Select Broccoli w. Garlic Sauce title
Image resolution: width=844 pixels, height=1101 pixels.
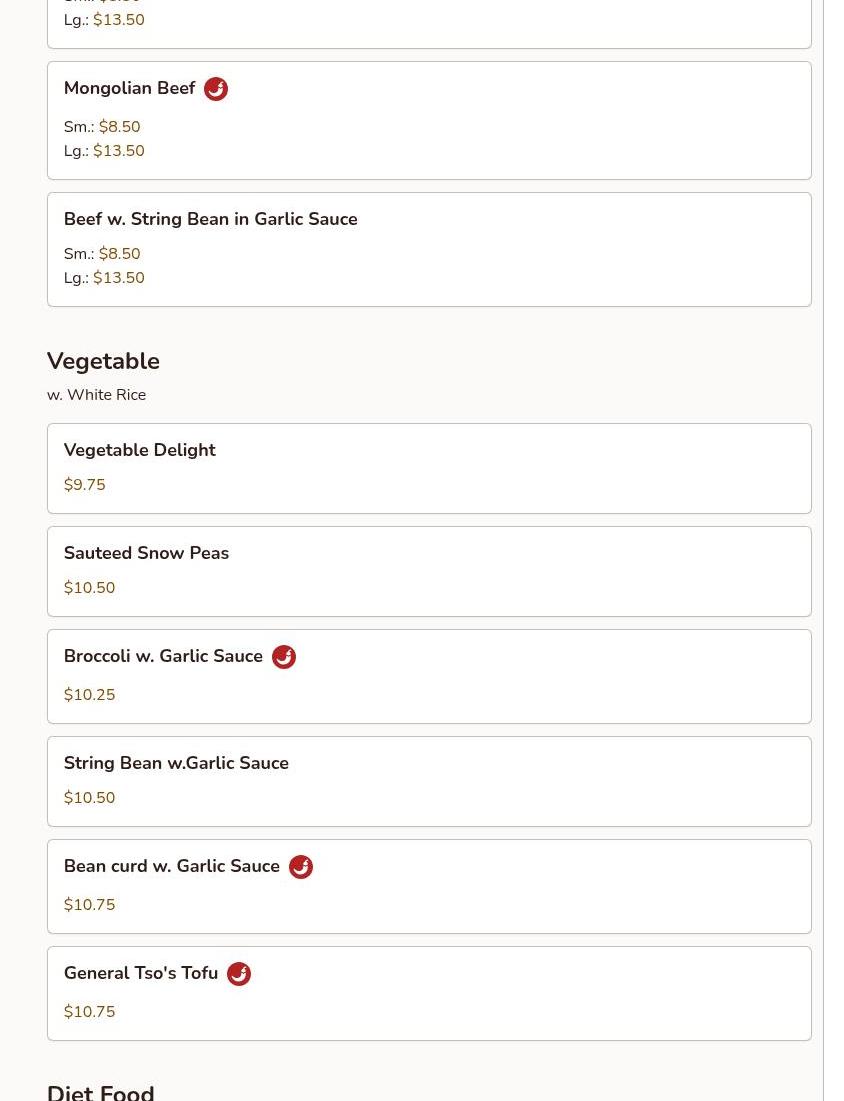tap(163, 656)
